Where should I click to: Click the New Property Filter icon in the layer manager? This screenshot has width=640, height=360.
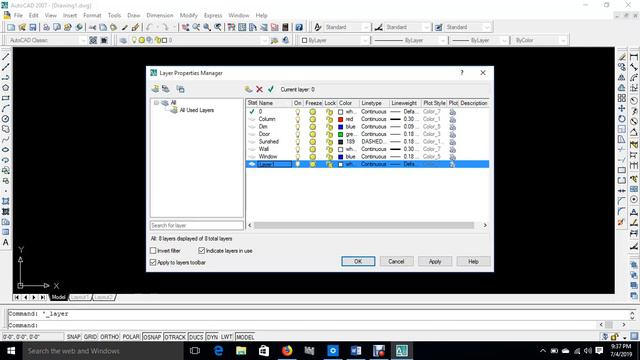pos(156,89)
